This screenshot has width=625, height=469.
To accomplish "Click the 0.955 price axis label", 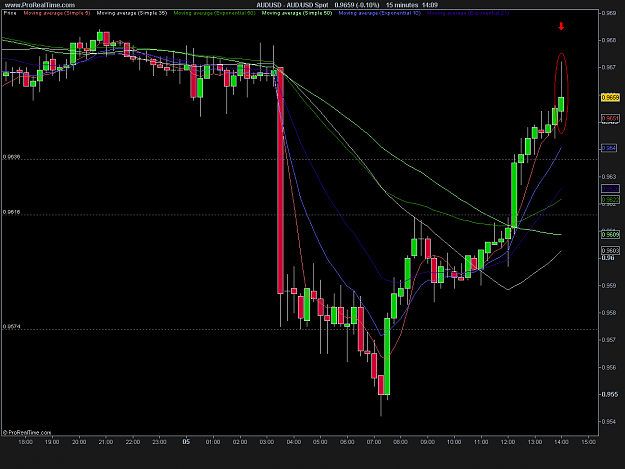I will pos(608,394).
